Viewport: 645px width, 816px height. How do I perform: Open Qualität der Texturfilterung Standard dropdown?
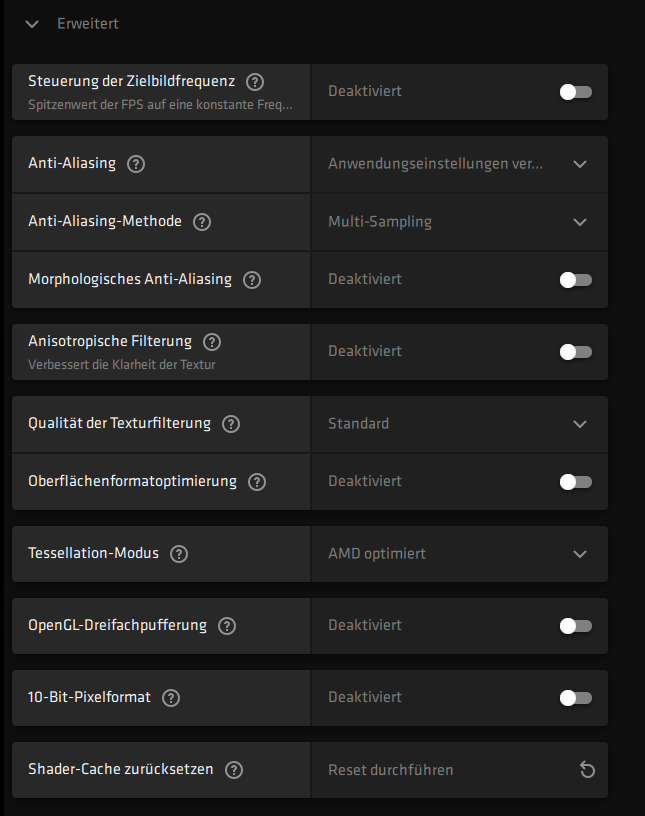coord(458,424)
